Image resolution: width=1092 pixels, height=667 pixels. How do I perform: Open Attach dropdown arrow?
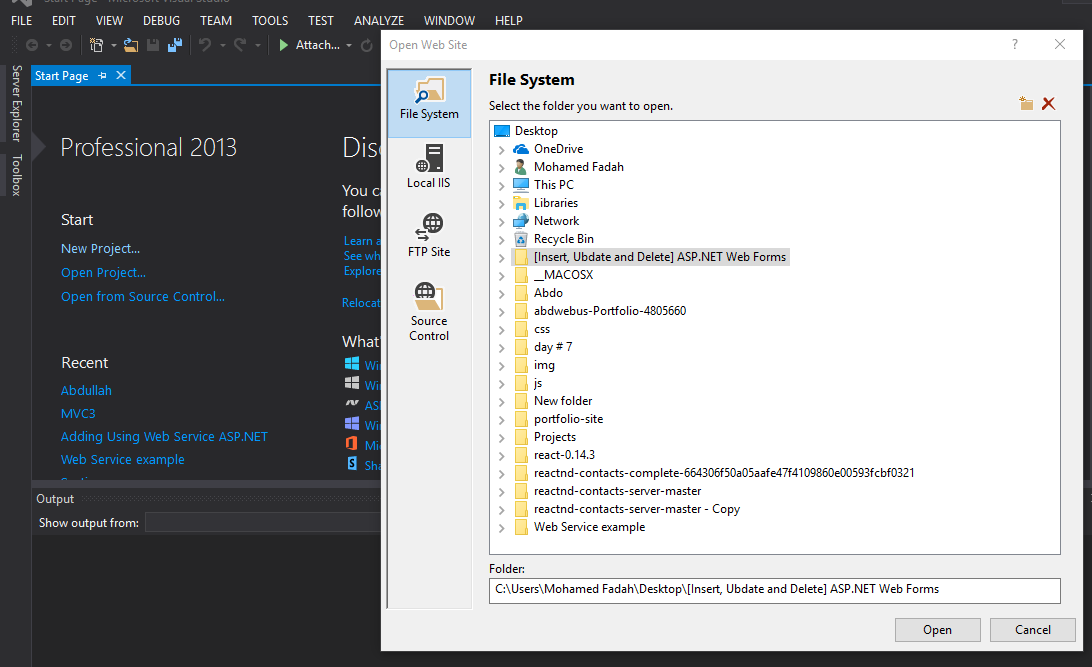[349, 45]
